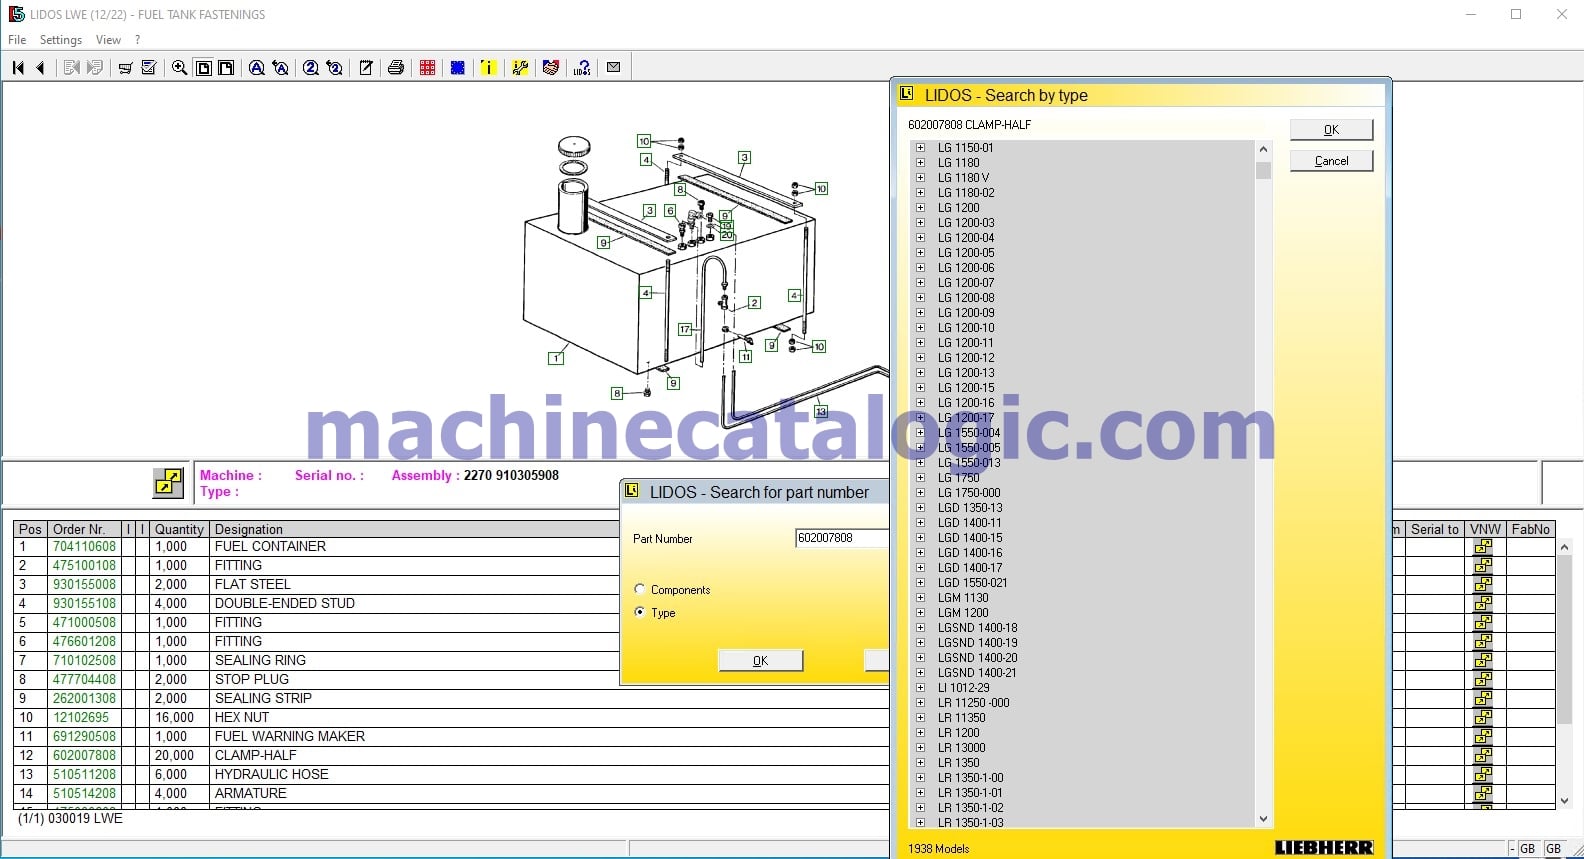Click part callout 17 in the diagram
The image size is (1584, 859).
(685, 329)
